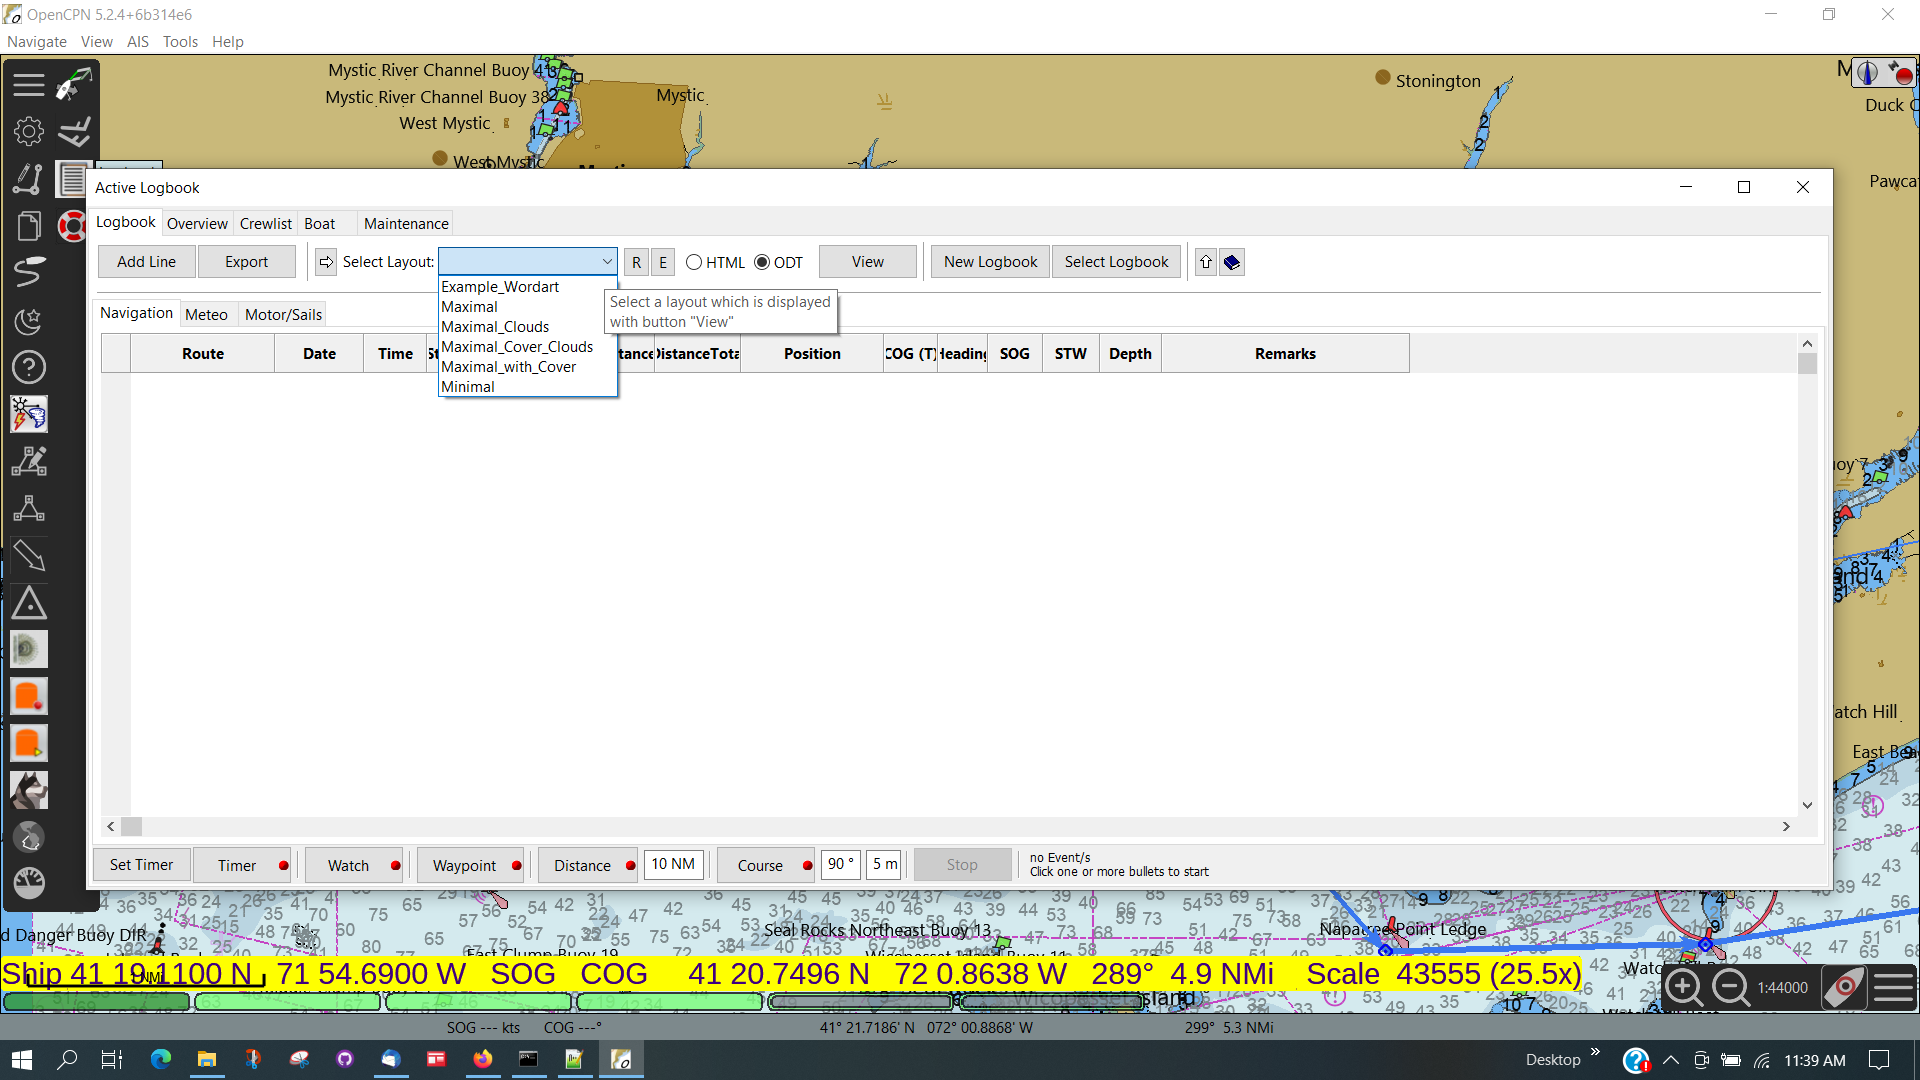Choose Maximal_Clouds layout option
Image resolution: width=1920 pixels, height=1080 pixels.
click(495, 327)
